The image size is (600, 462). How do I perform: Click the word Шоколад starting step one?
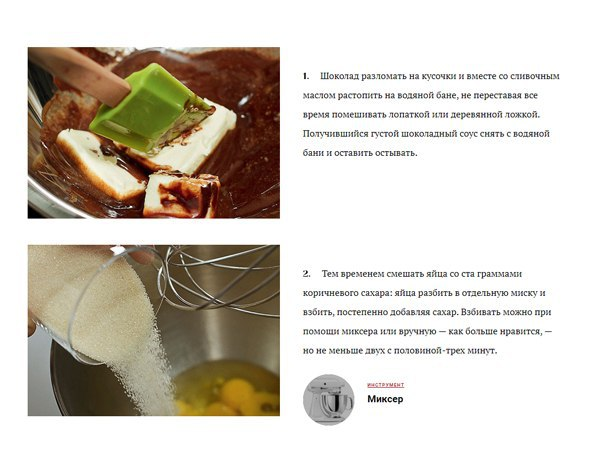pos(339,76)
